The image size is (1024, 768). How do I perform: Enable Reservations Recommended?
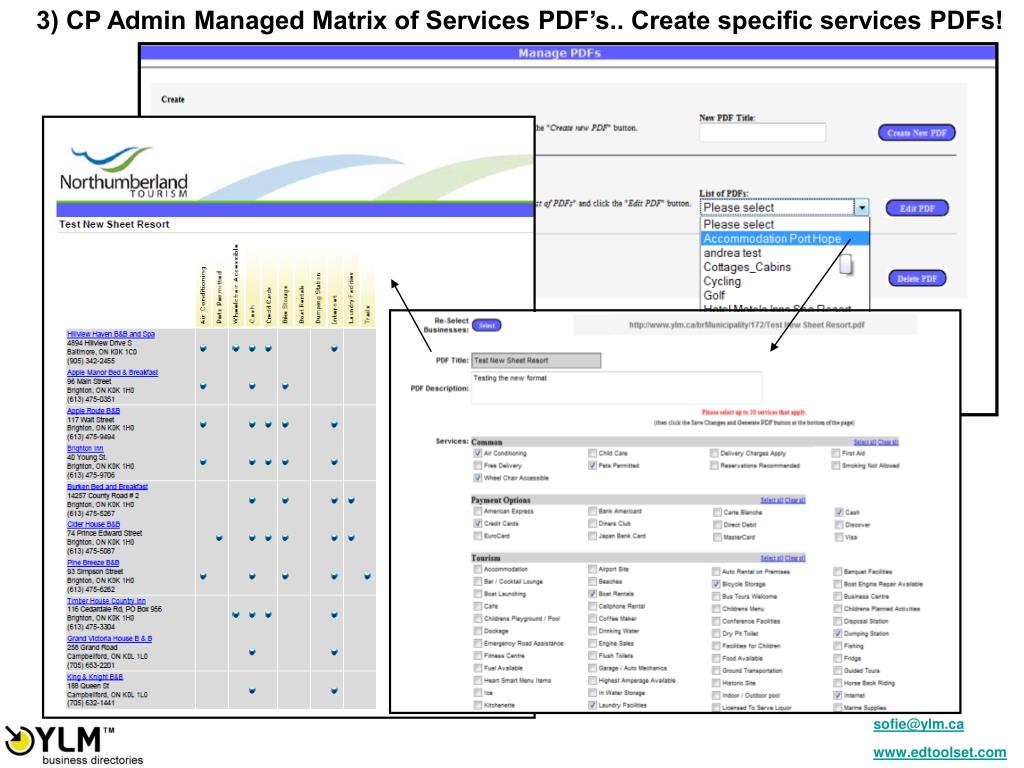point(714,466)
